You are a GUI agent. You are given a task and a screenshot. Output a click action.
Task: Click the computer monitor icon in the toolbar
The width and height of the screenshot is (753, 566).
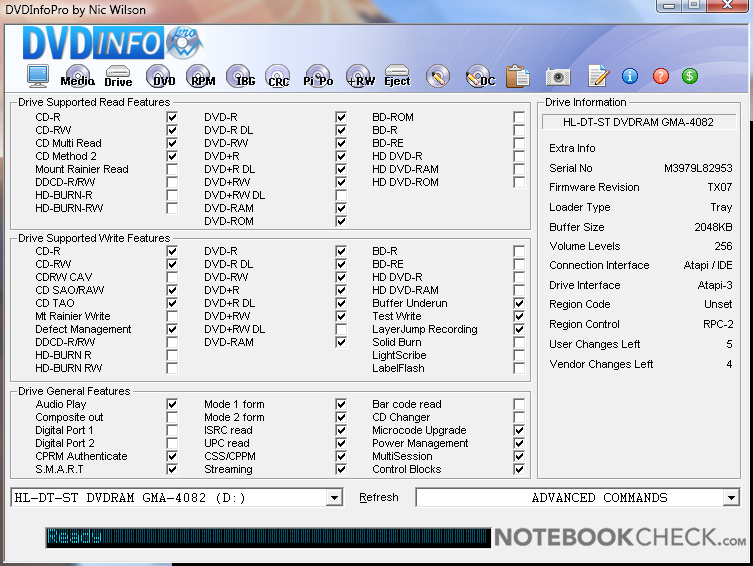[x=37, y=76]
